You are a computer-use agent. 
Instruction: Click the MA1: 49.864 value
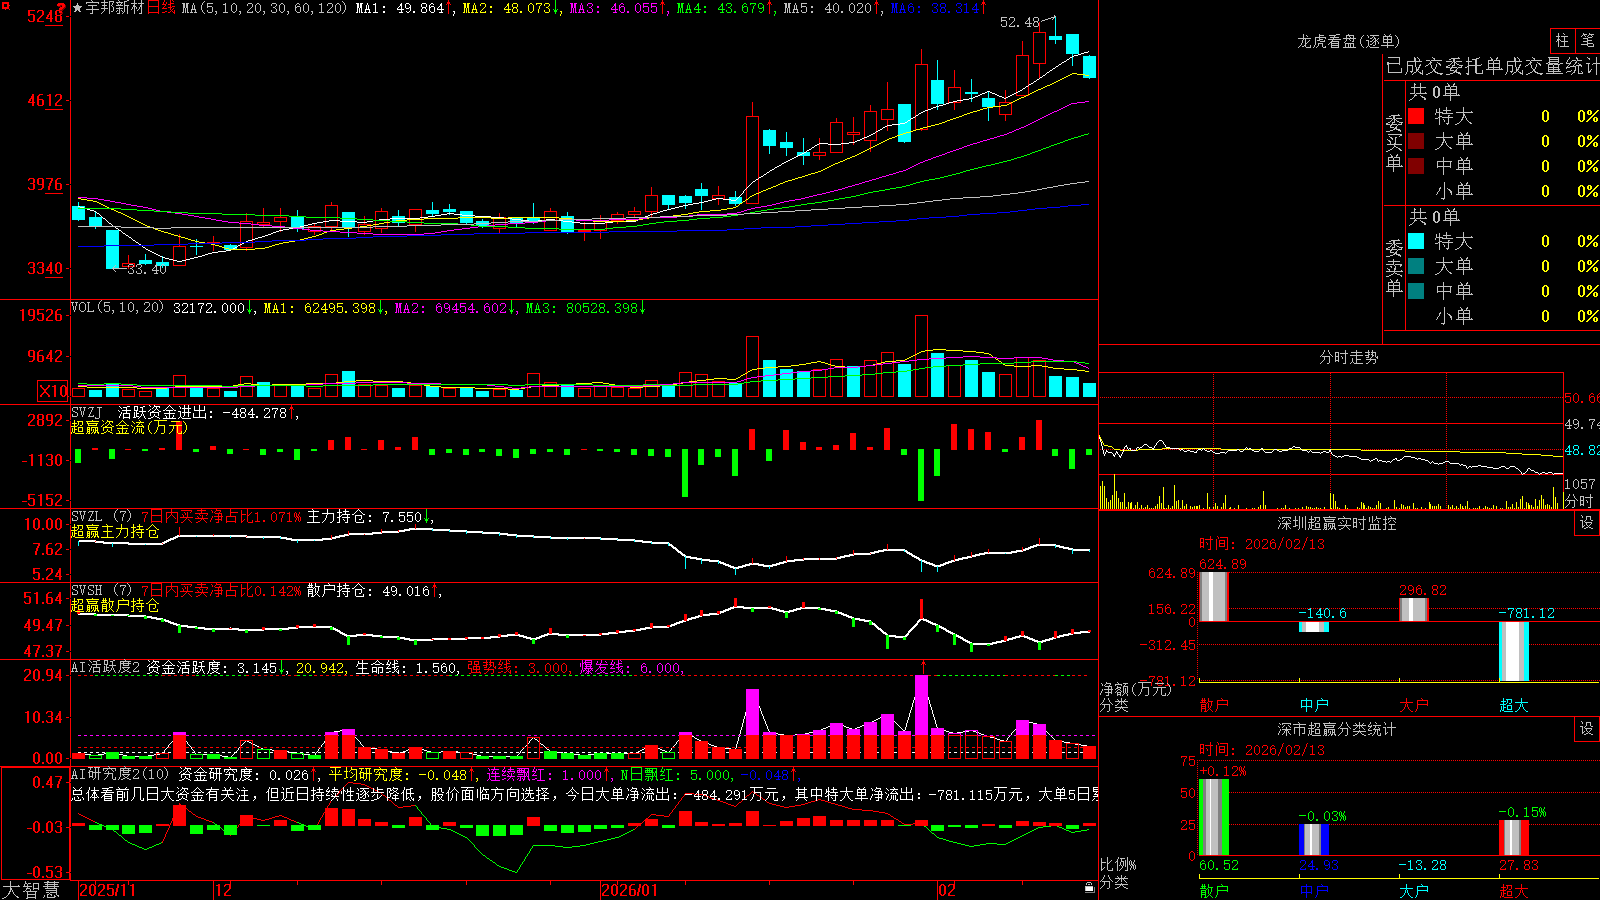[400, 8]
